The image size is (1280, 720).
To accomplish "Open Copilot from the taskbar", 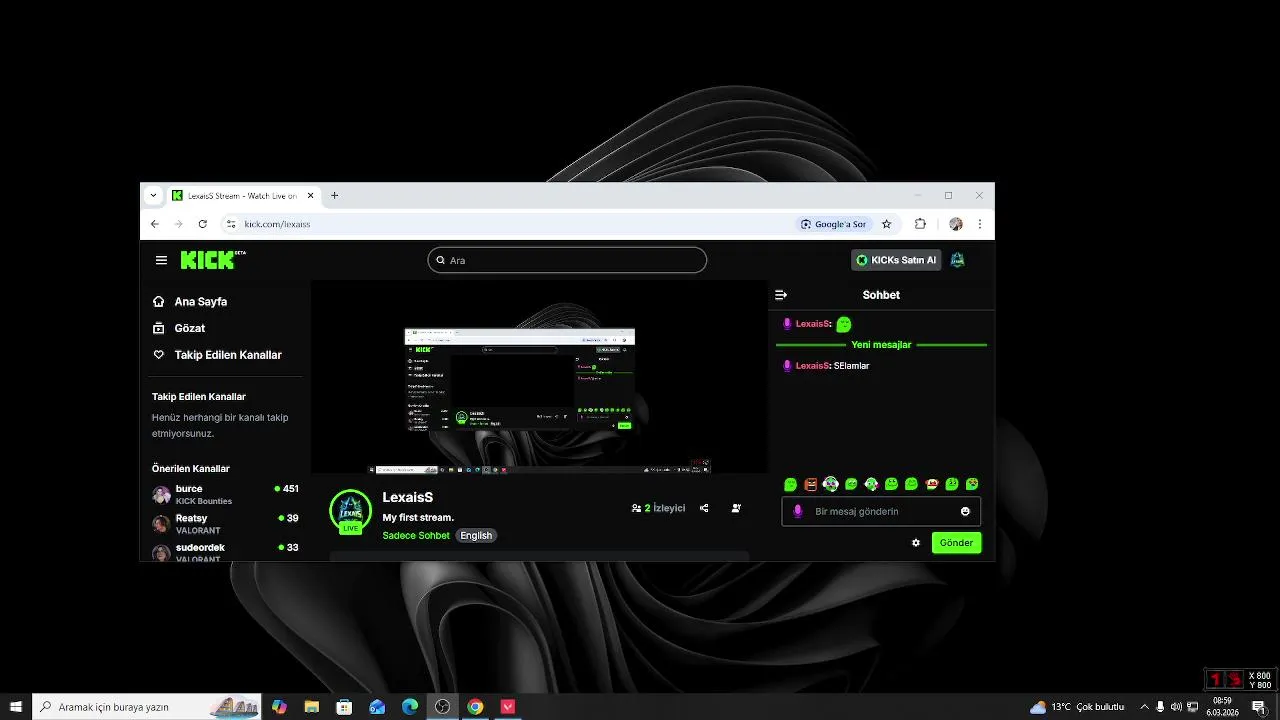I will 279,707.
